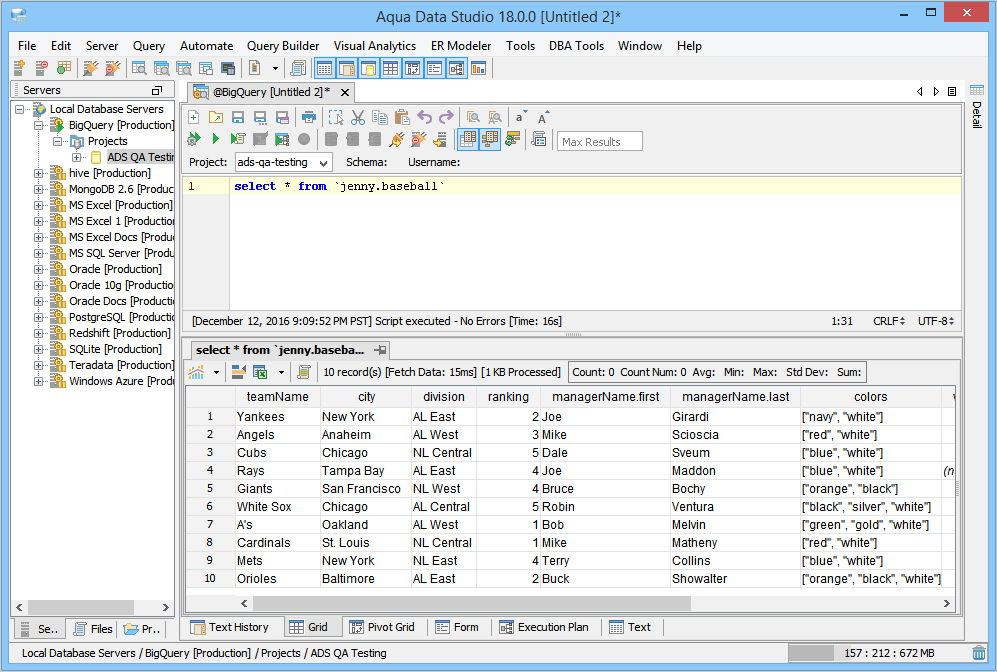Collapse the Local Database Servers tree node

coord(20,109)
